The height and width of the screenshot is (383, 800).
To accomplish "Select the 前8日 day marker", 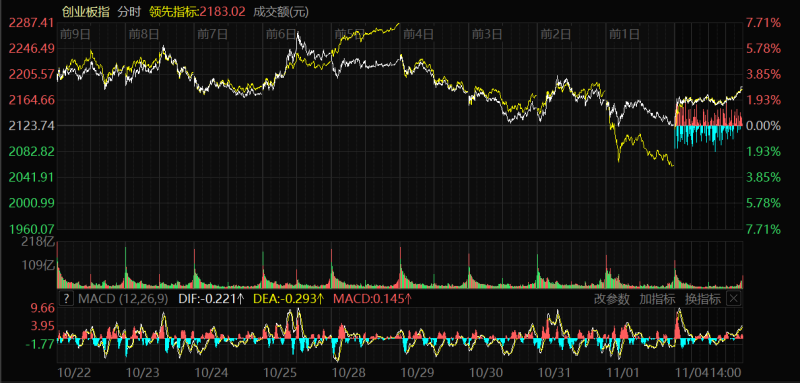I will 144,34.
